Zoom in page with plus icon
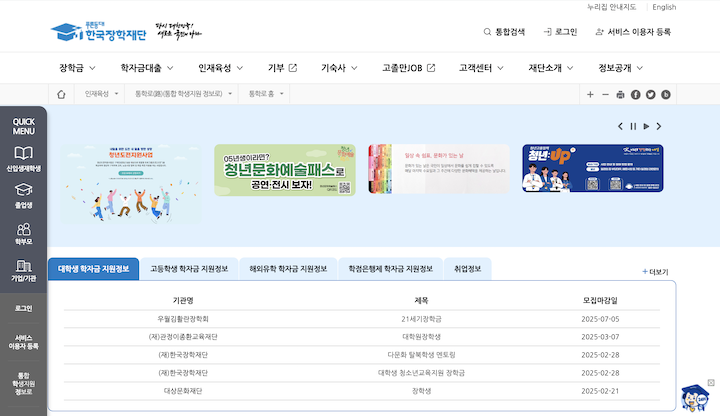The height and width of the screenshot is (416, 720). pyautogui.click(x=590, y=95)
